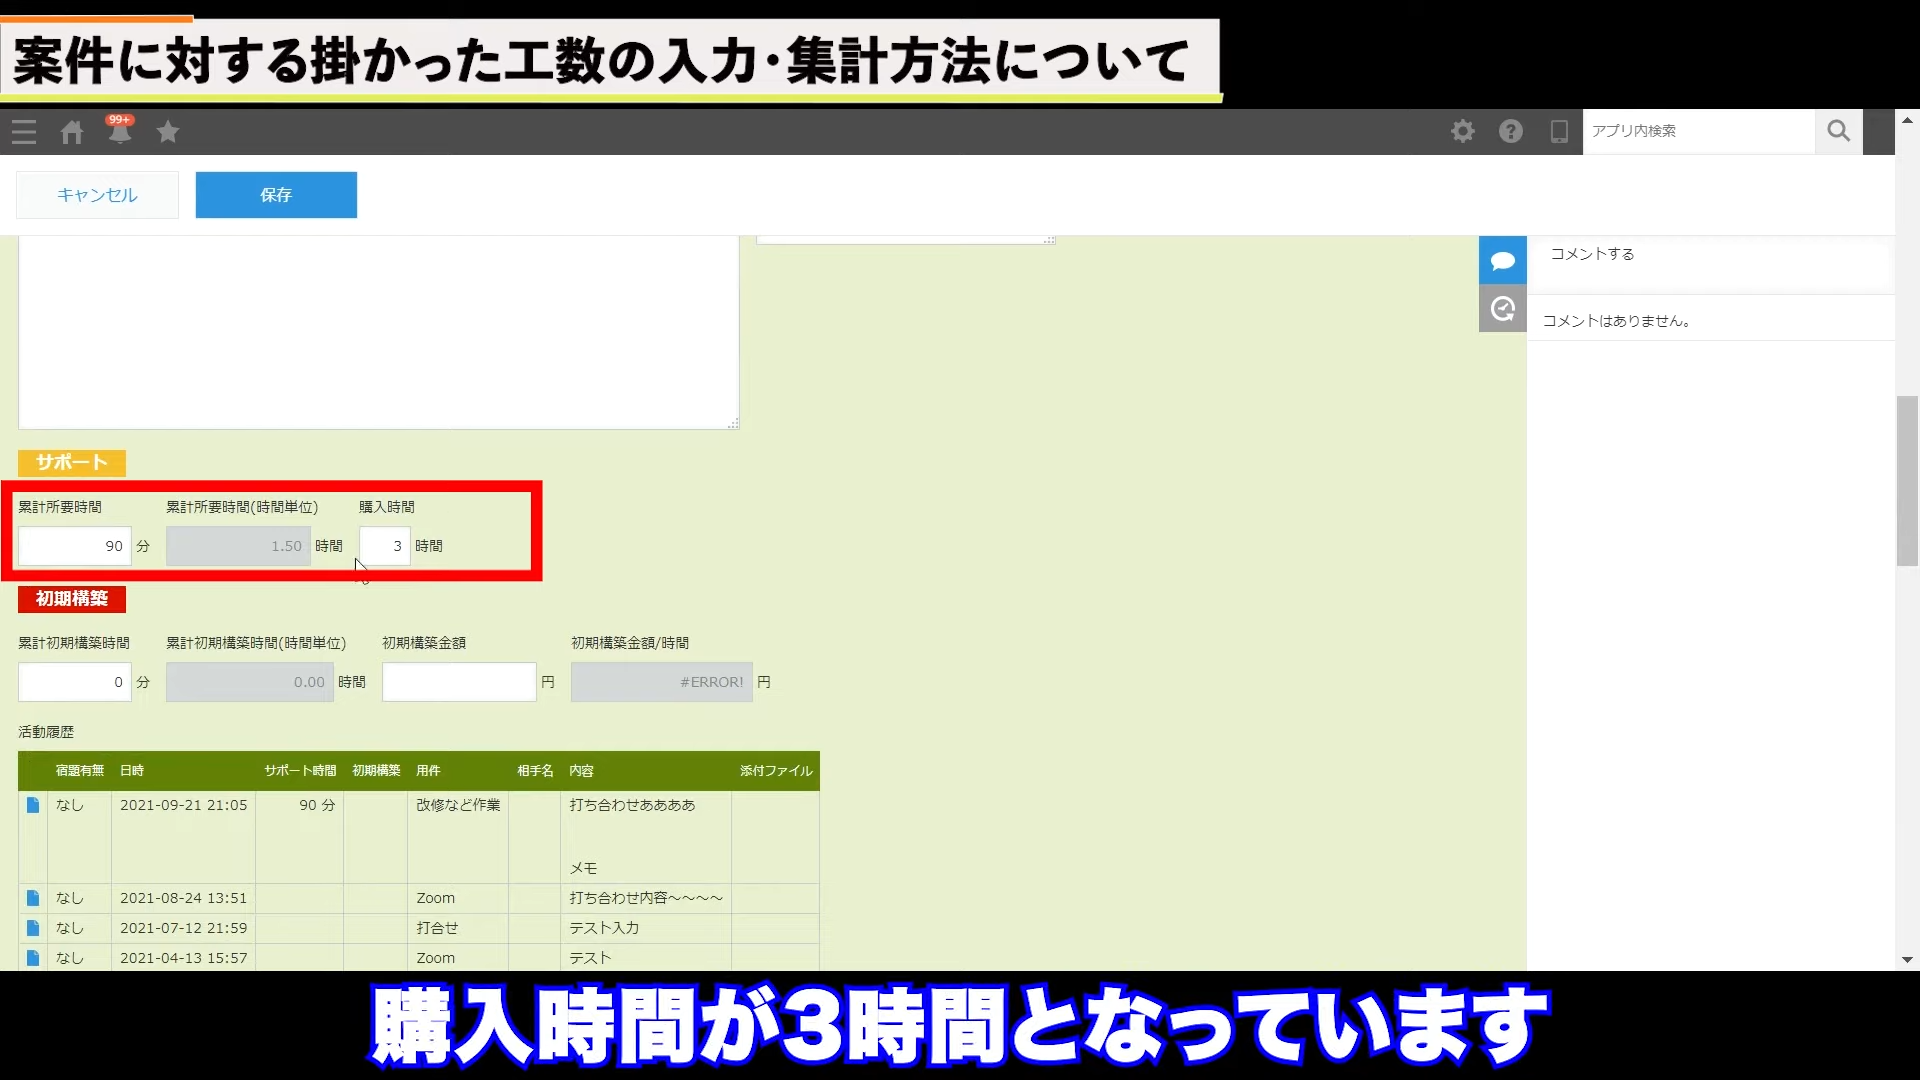Switch to the mobile view icon
1920x1080 pixels.
1559,131
